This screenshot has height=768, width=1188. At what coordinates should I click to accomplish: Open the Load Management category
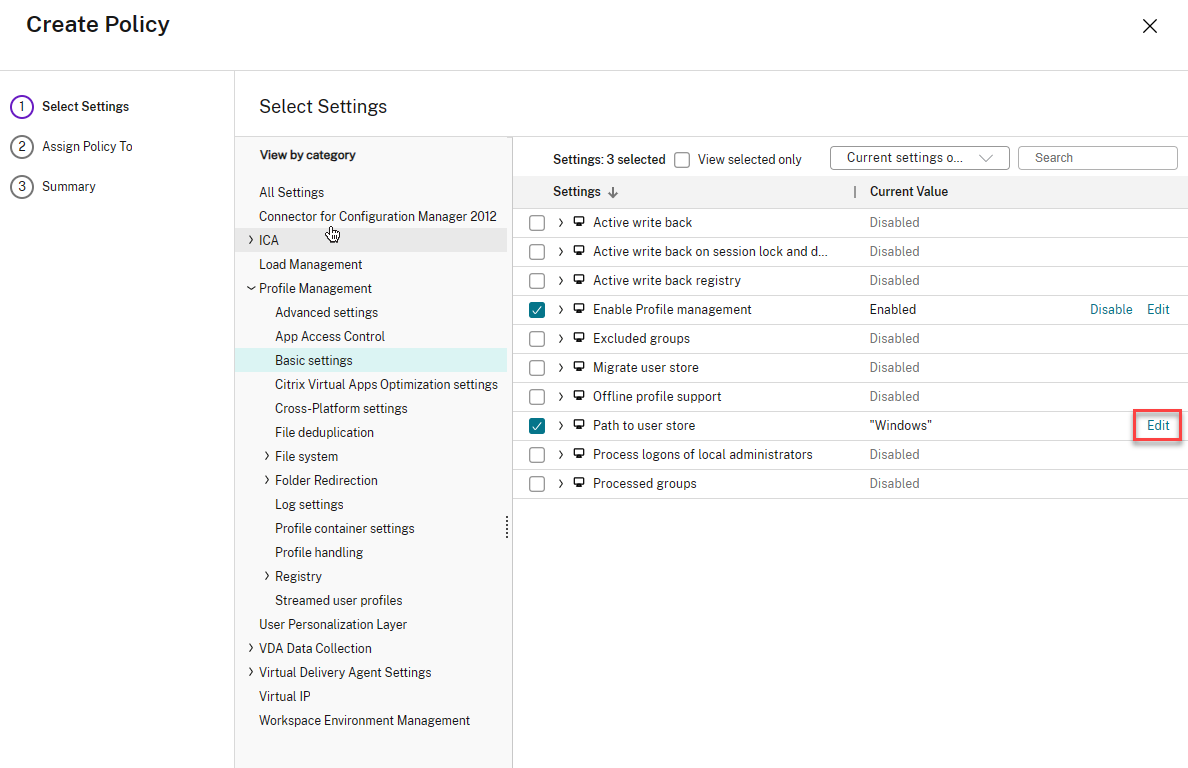[310, 264]
